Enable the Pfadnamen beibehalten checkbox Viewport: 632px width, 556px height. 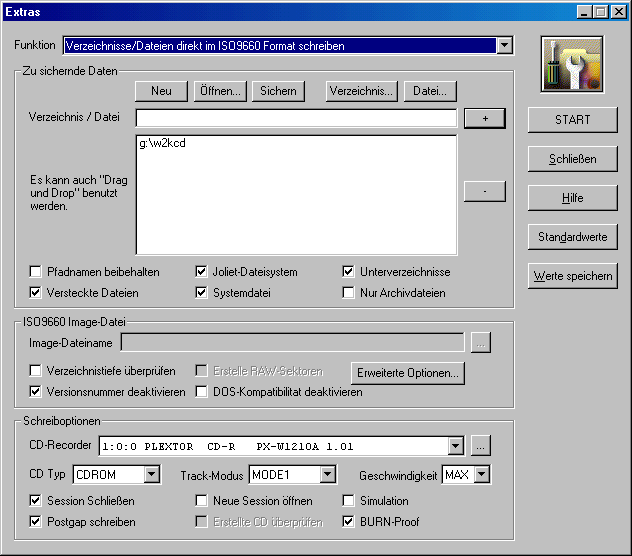coord(37,272)
